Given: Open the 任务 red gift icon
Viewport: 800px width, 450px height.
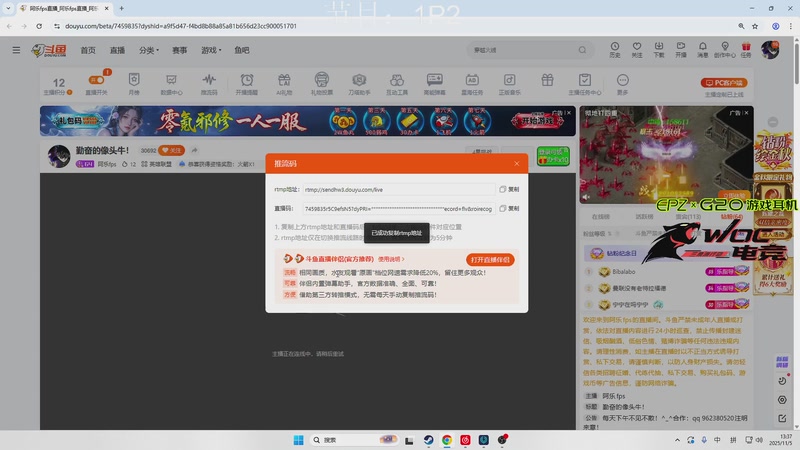Looking at the screenshot, I should coord(746,49).
